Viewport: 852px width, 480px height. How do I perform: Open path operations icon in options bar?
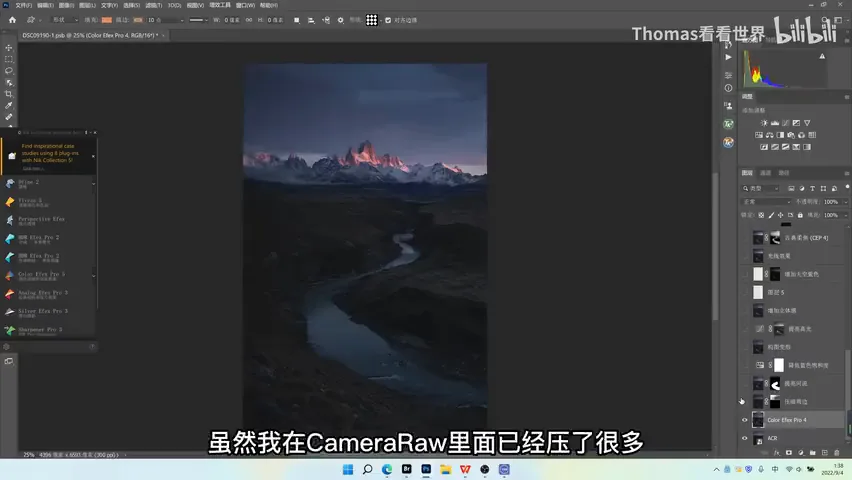coord(297,20)
